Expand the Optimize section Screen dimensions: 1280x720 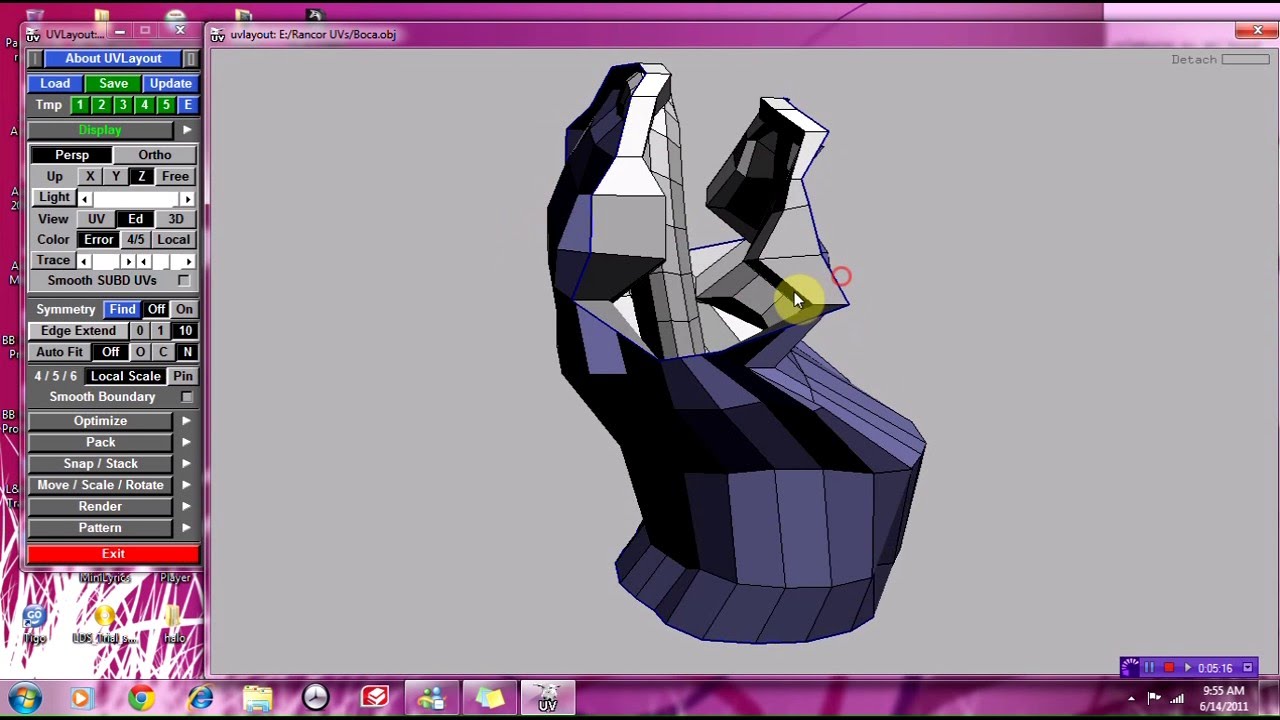click(x=100, y=421)
